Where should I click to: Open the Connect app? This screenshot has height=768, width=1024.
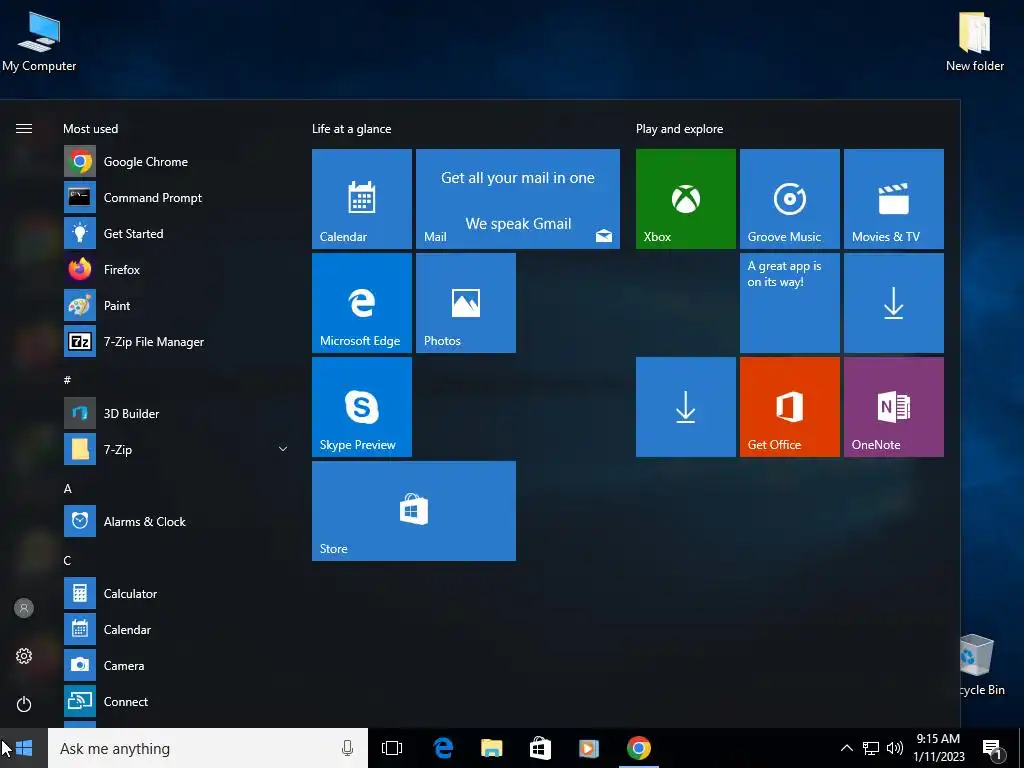click(175, 701)
